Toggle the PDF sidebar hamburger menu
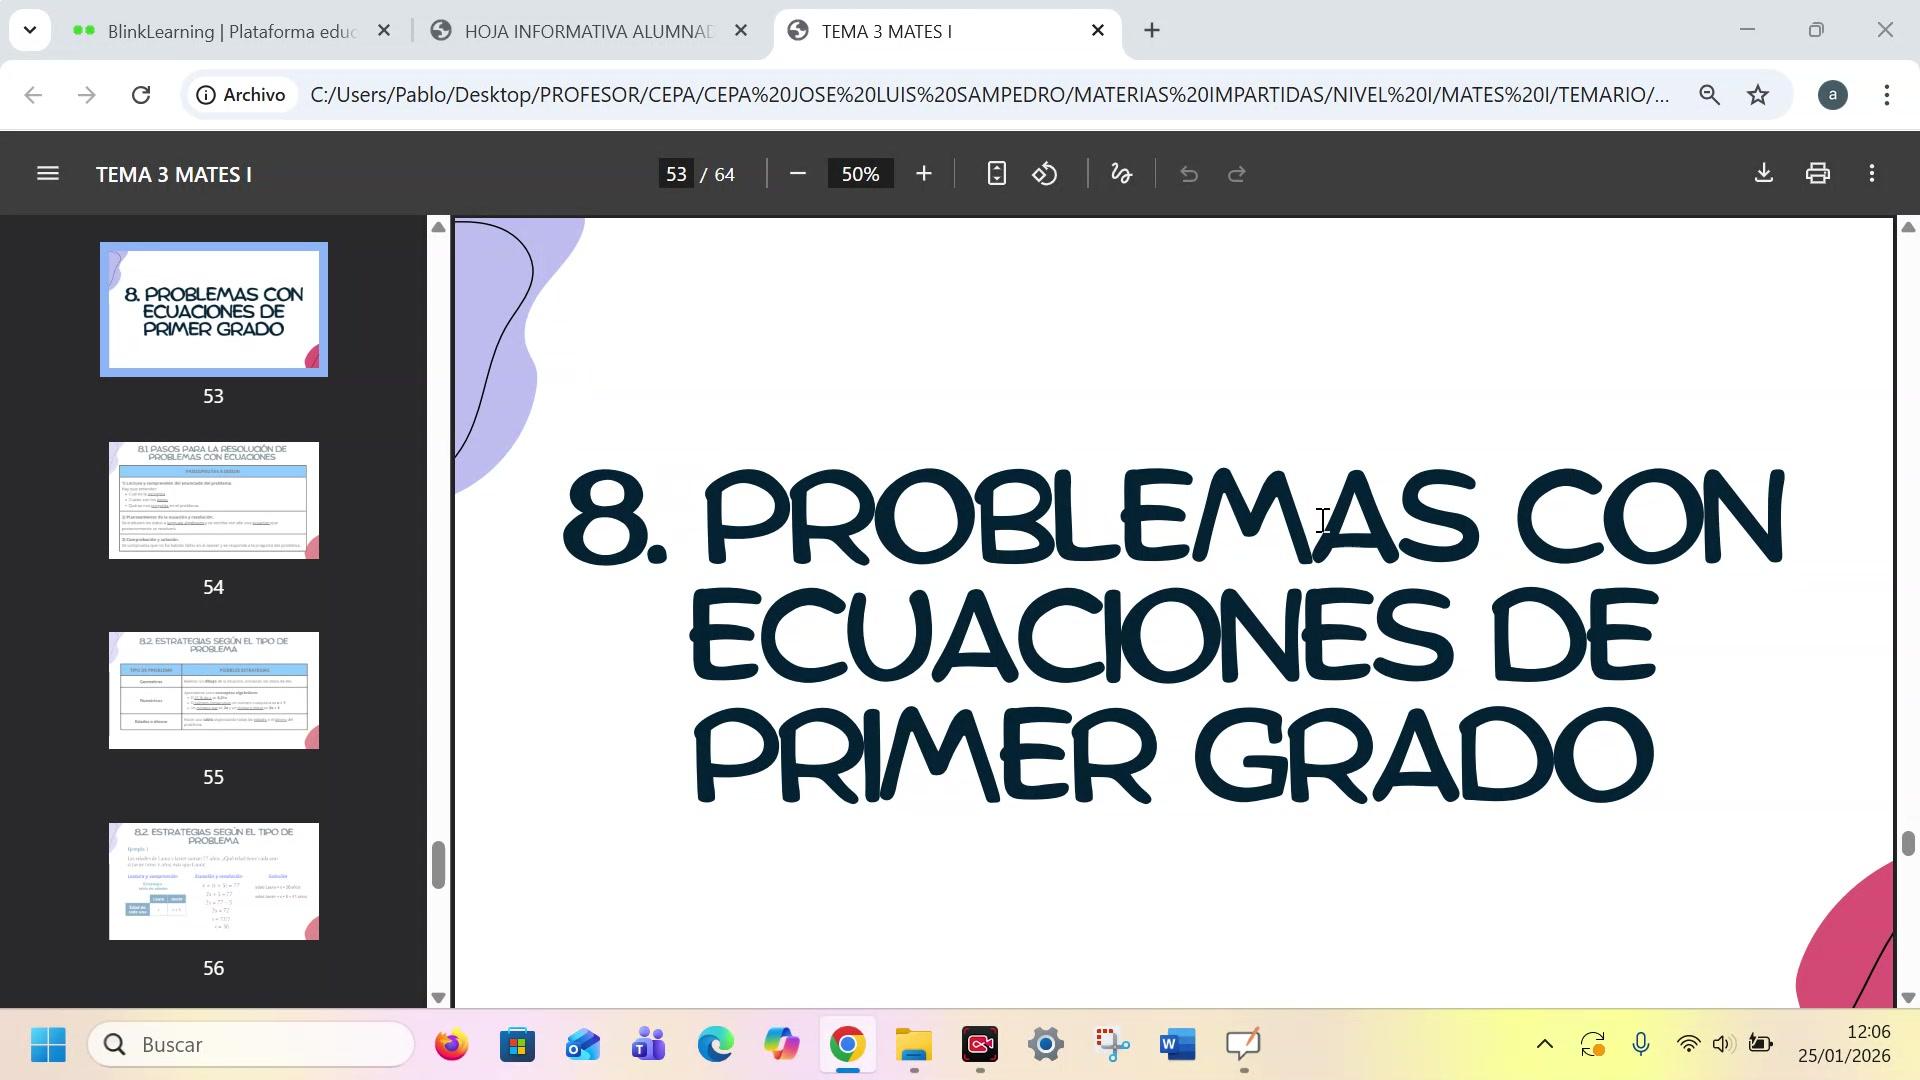This screenshot has width=1920, height=1080. pos(47,174)
